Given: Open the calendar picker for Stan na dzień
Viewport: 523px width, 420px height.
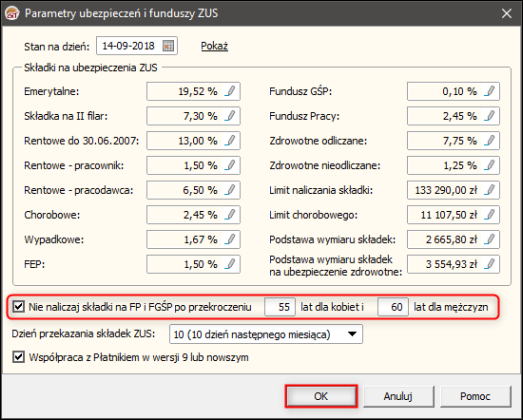Looking at the screenshot, I should (x=168, y=46).
